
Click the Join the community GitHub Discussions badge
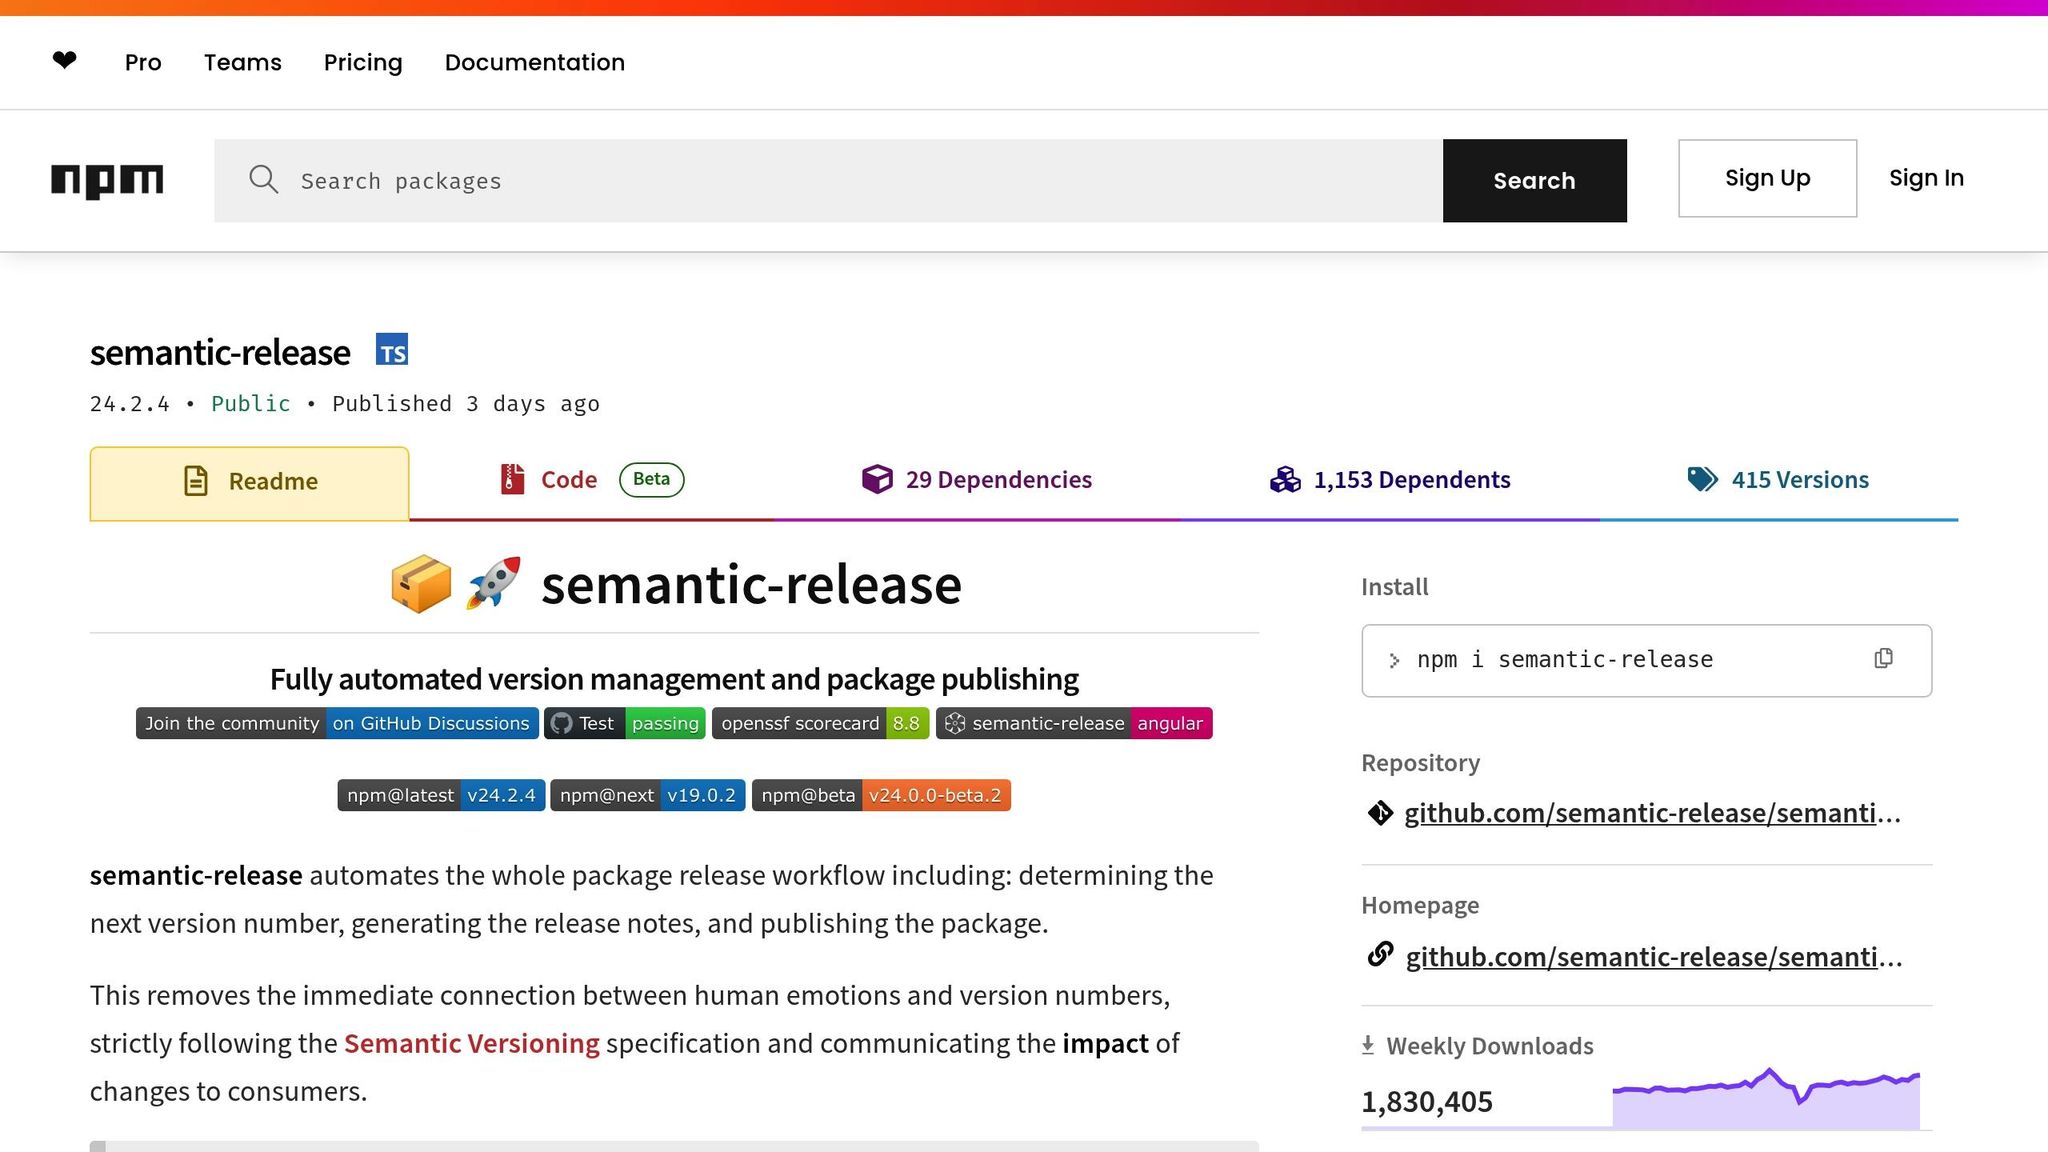(x=337, y=723)
